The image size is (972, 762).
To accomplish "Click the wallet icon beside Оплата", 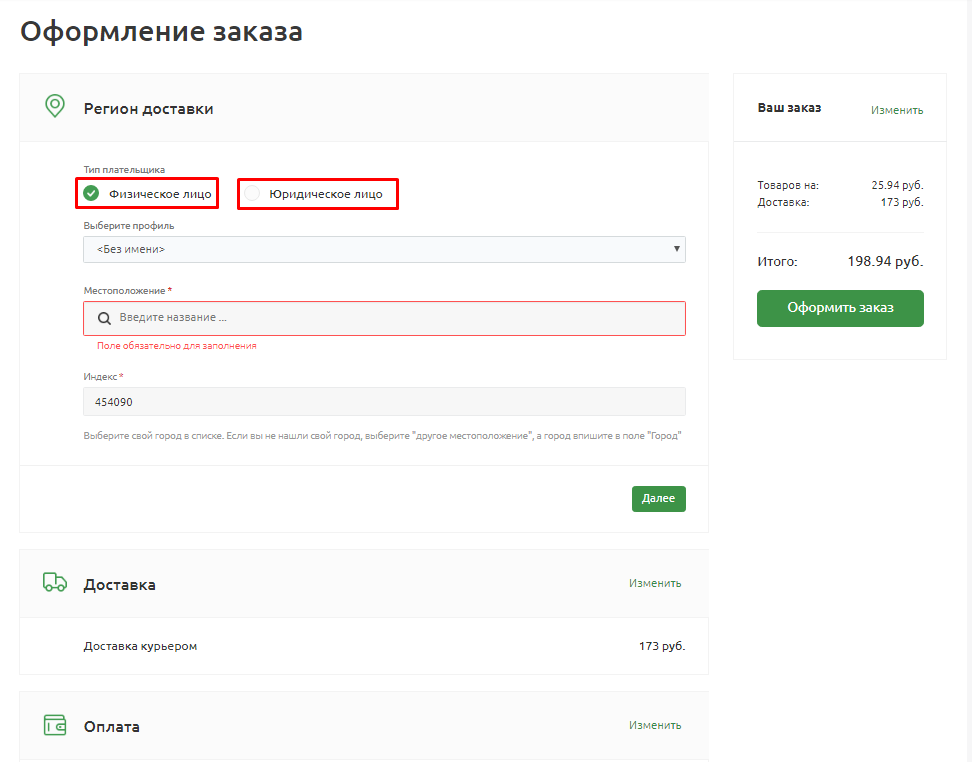I will [55, 725].
